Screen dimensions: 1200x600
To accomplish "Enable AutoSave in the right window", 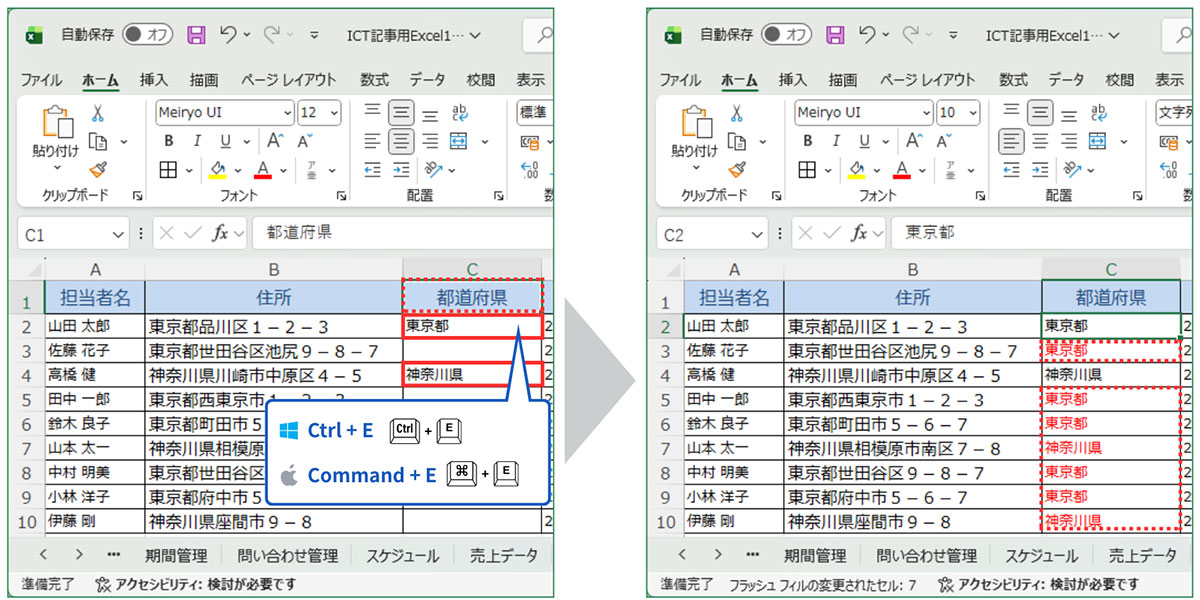I will click(787, 35).
